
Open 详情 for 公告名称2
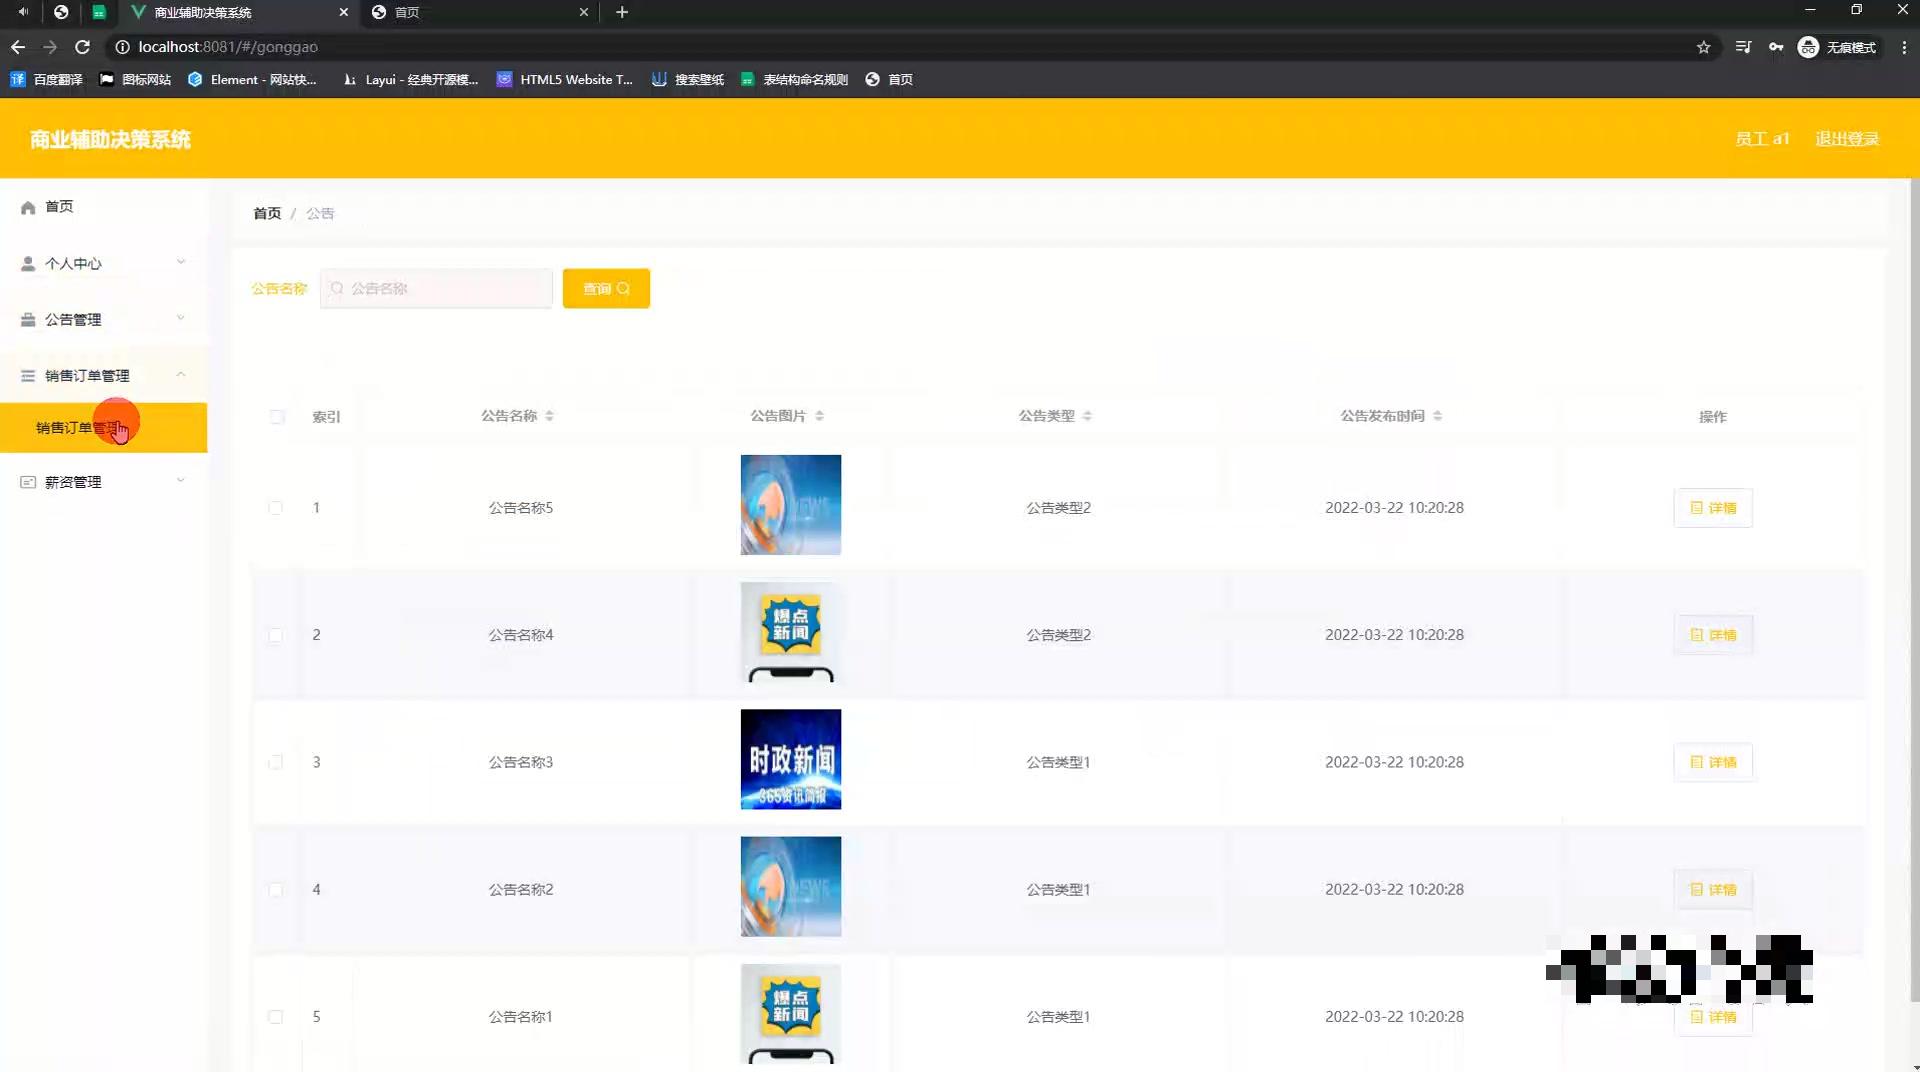[1713, 890]
